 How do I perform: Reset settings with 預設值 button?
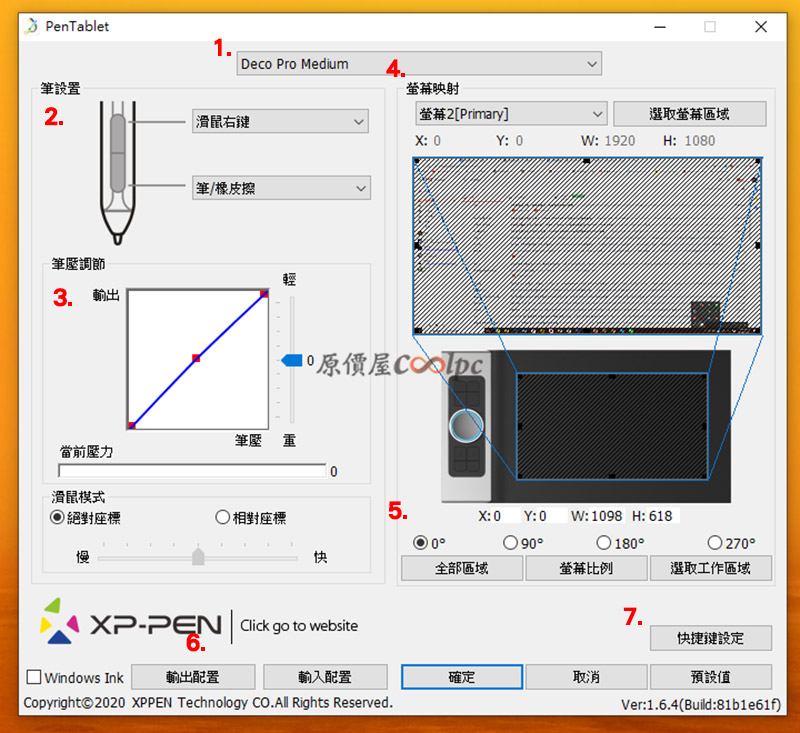pyautogui.click(x=711, y=677)
